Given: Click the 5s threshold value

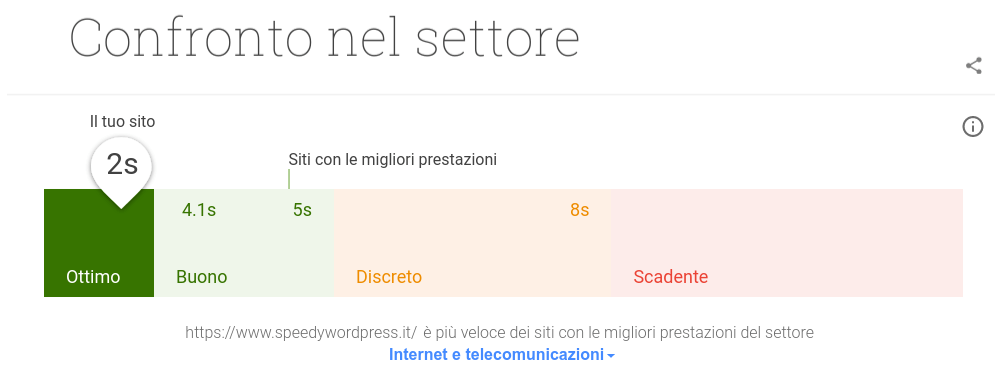Looking at the screenshot, I should coord(303,210).
